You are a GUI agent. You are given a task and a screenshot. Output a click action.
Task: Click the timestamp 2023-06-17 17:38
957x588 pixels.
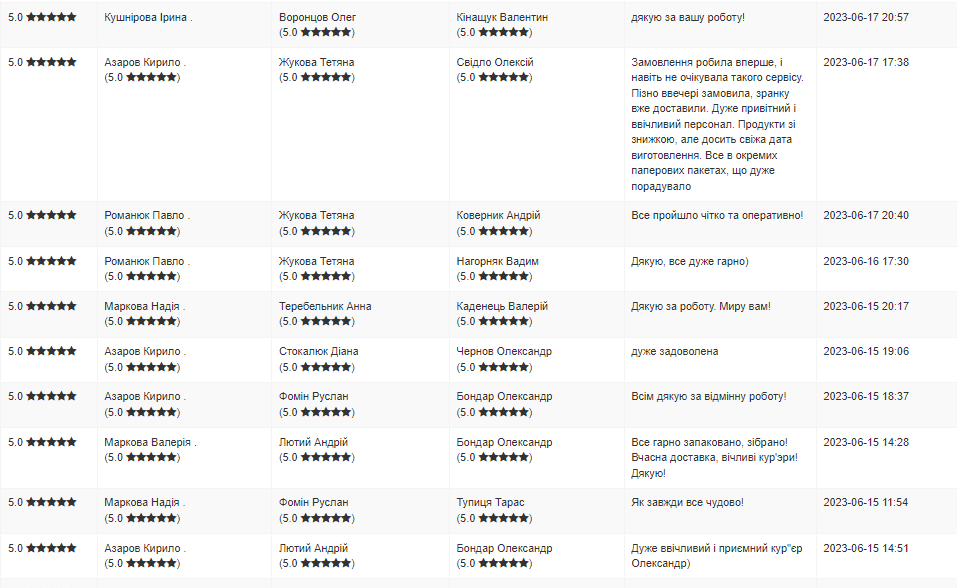point(866,62)
